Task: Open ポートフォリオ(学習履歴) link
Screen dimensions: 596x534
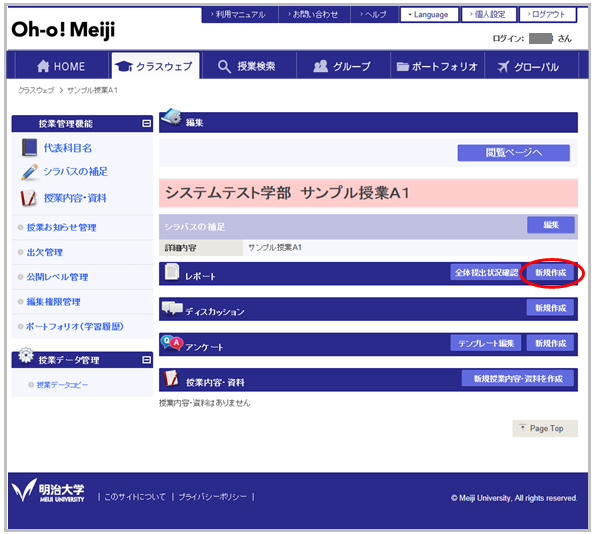Action: tap(74, 326)
